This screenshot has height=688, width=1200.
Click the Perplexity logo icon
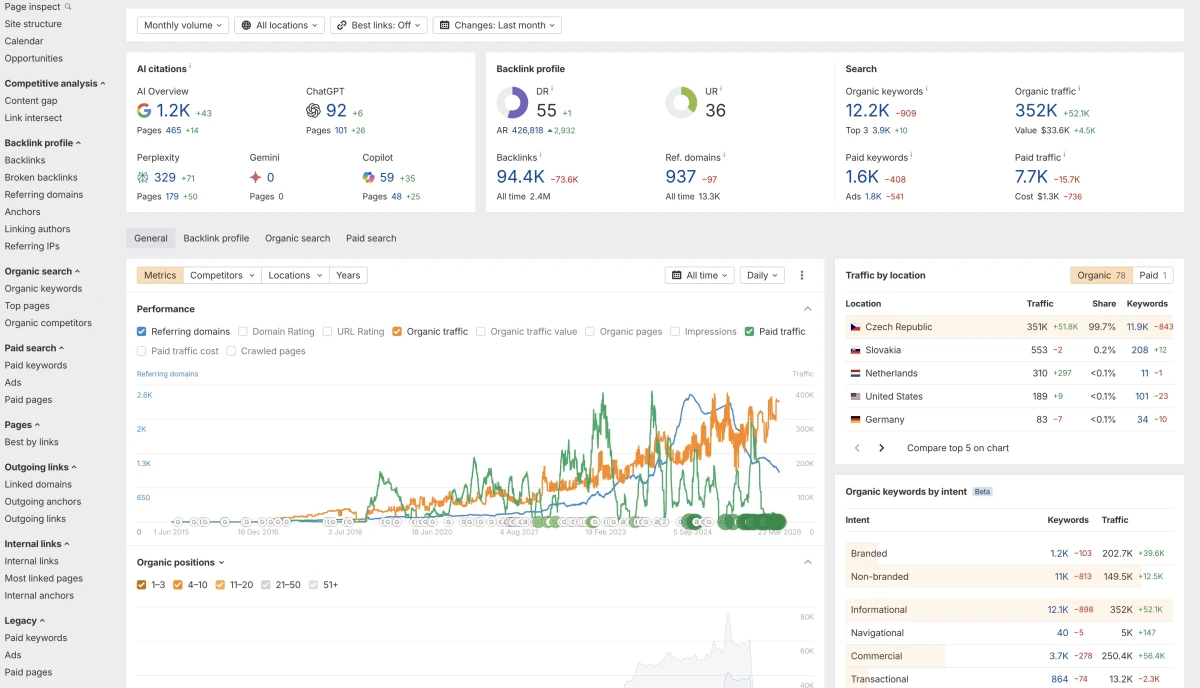[143, 177]
